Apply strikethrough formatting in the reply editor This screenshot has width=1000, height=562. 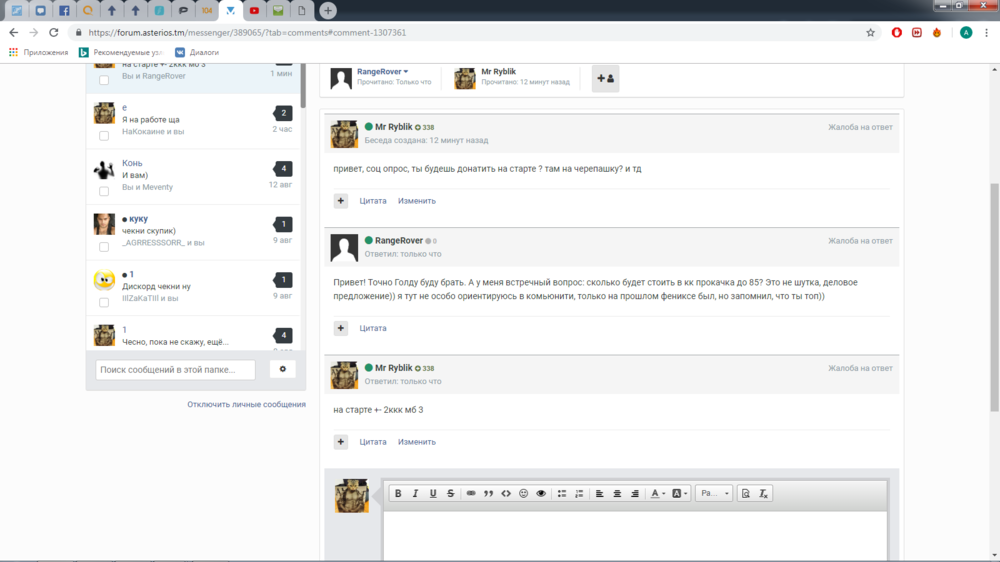coord(450,493)
